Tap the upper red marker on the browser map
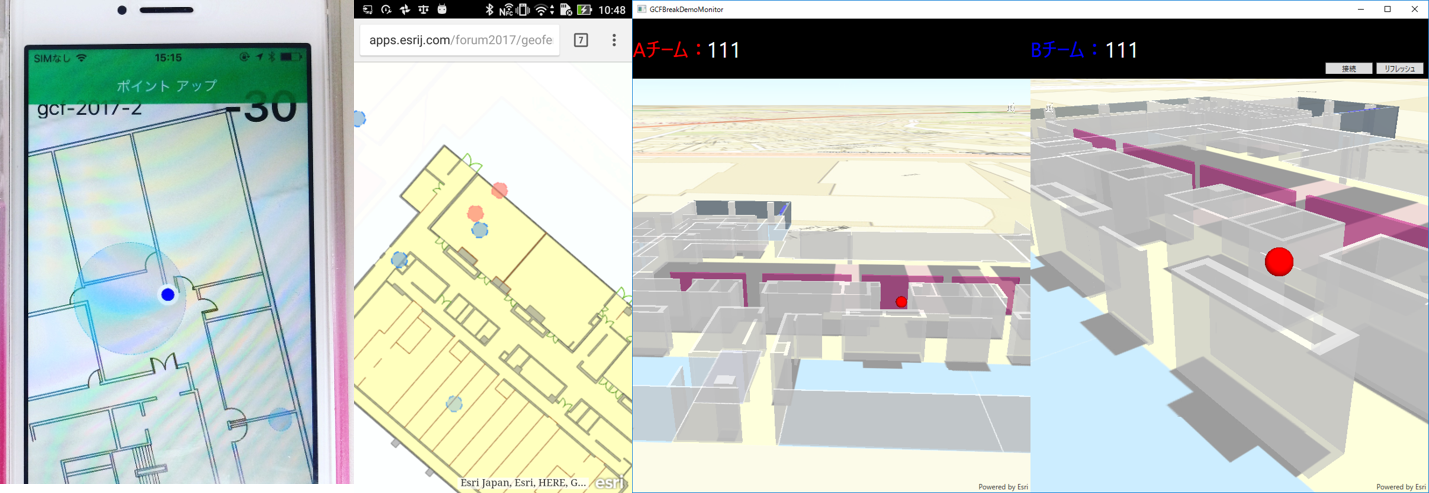Viewport: 1429px width, 493px height. [499, 190]
